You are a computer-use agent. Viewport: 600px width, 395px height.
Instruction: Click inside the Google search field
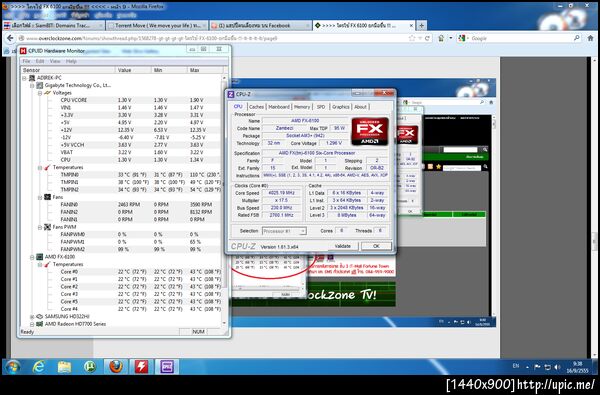click(521, 38)
